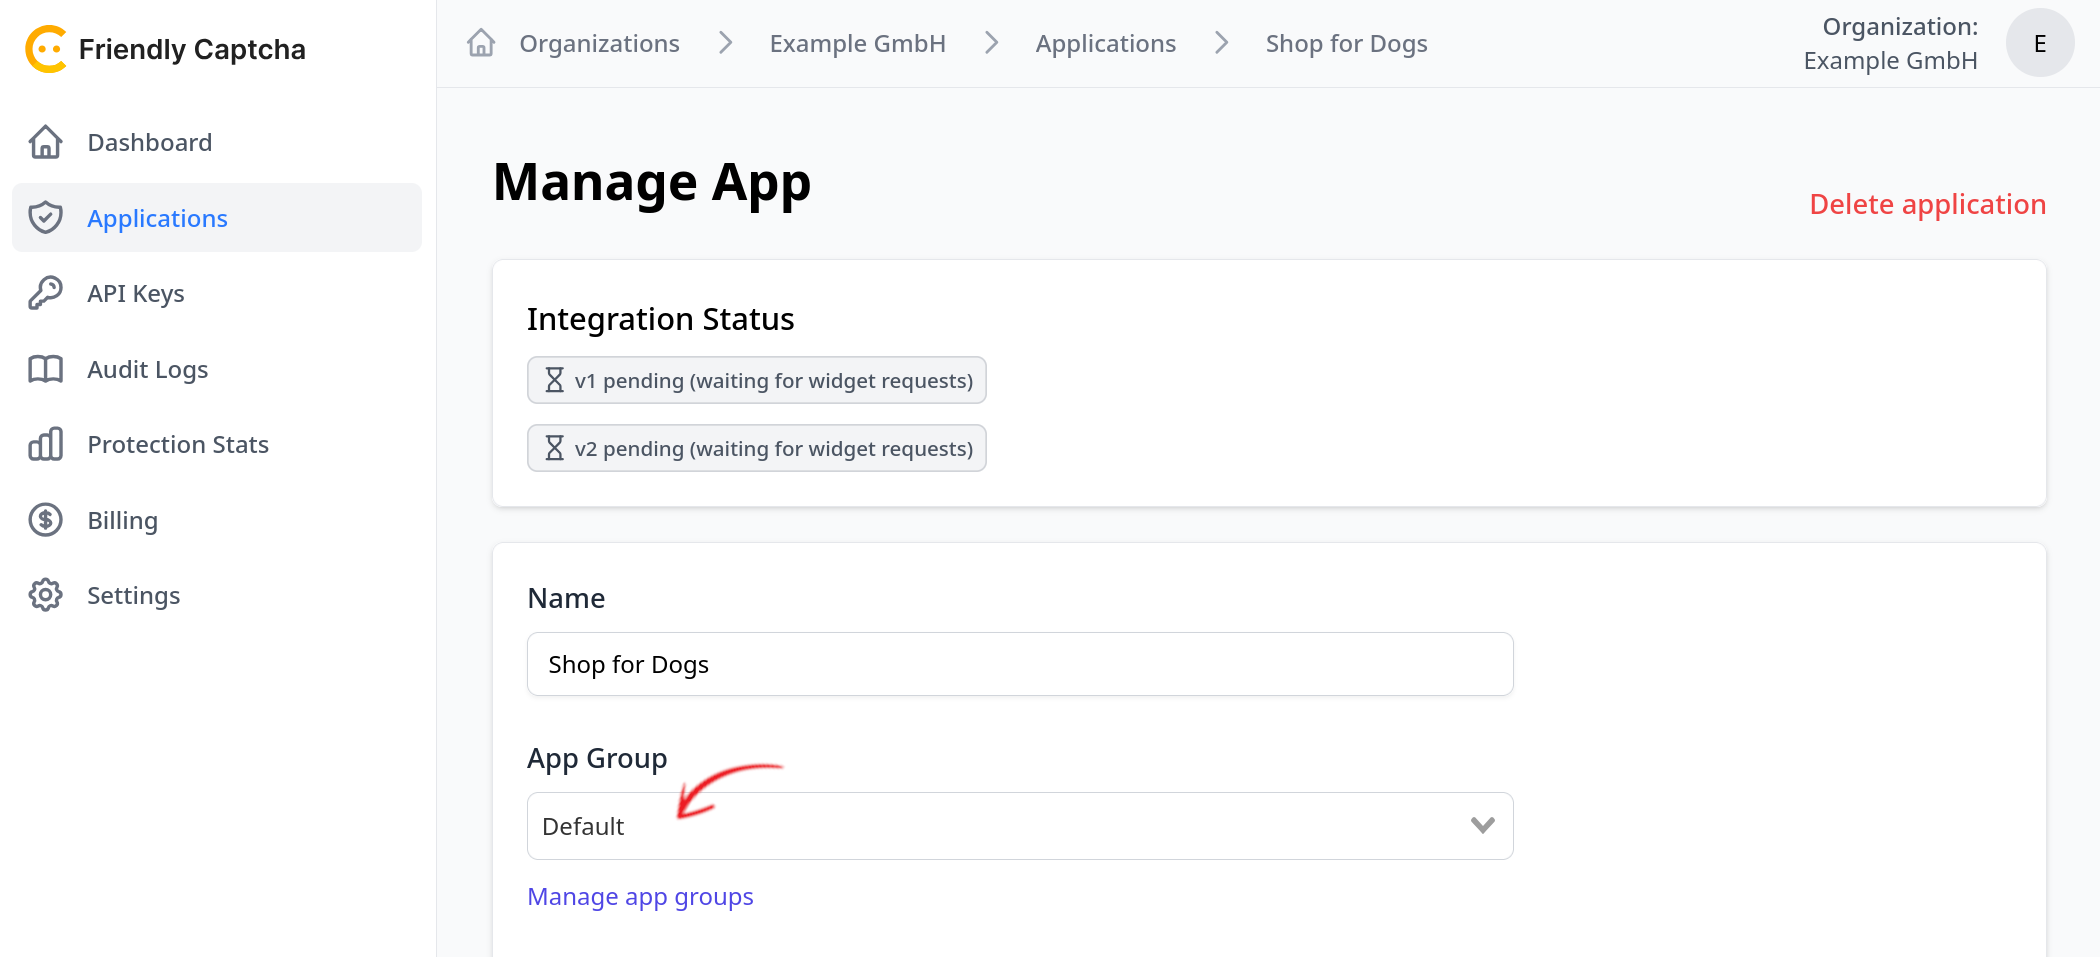This screenshot has height=957, width=2100.
Task: Click the Organization: Example GmbH label
Action: (x=1890, y=43)
